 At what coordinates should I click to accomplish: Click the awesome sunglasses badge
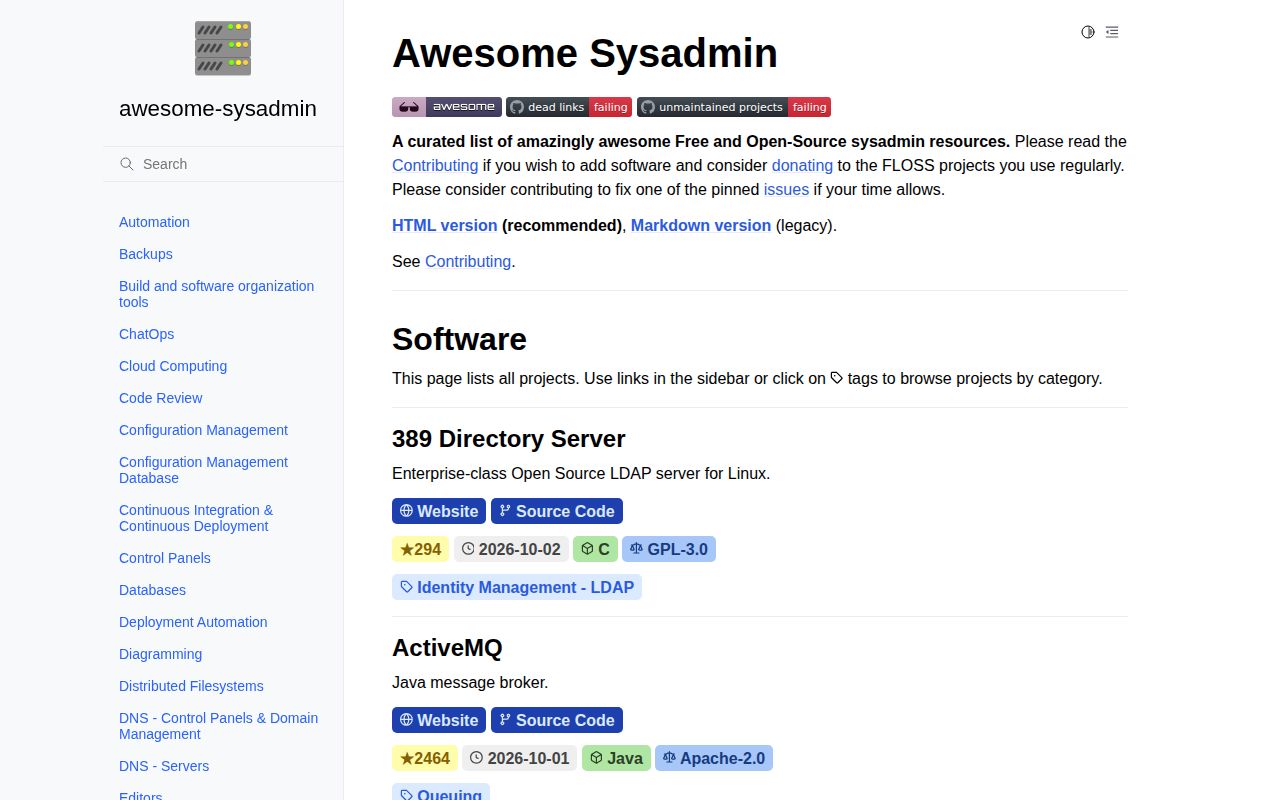pos(447,107)
